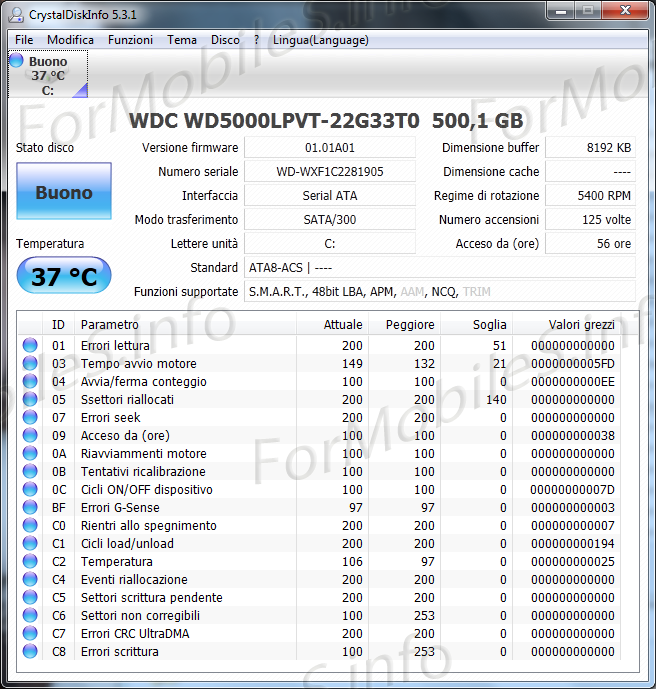Click the Parametro column header

(185, 324)
